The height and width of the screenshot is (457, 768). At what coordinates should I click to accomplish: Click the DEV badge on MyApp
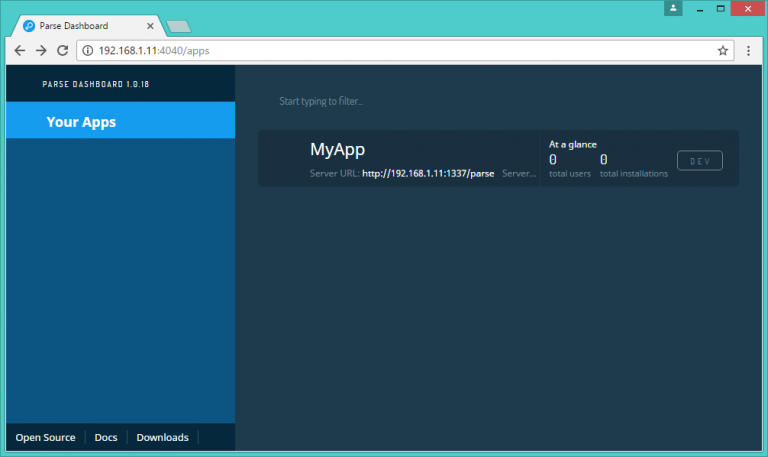[x=699, y=161]
